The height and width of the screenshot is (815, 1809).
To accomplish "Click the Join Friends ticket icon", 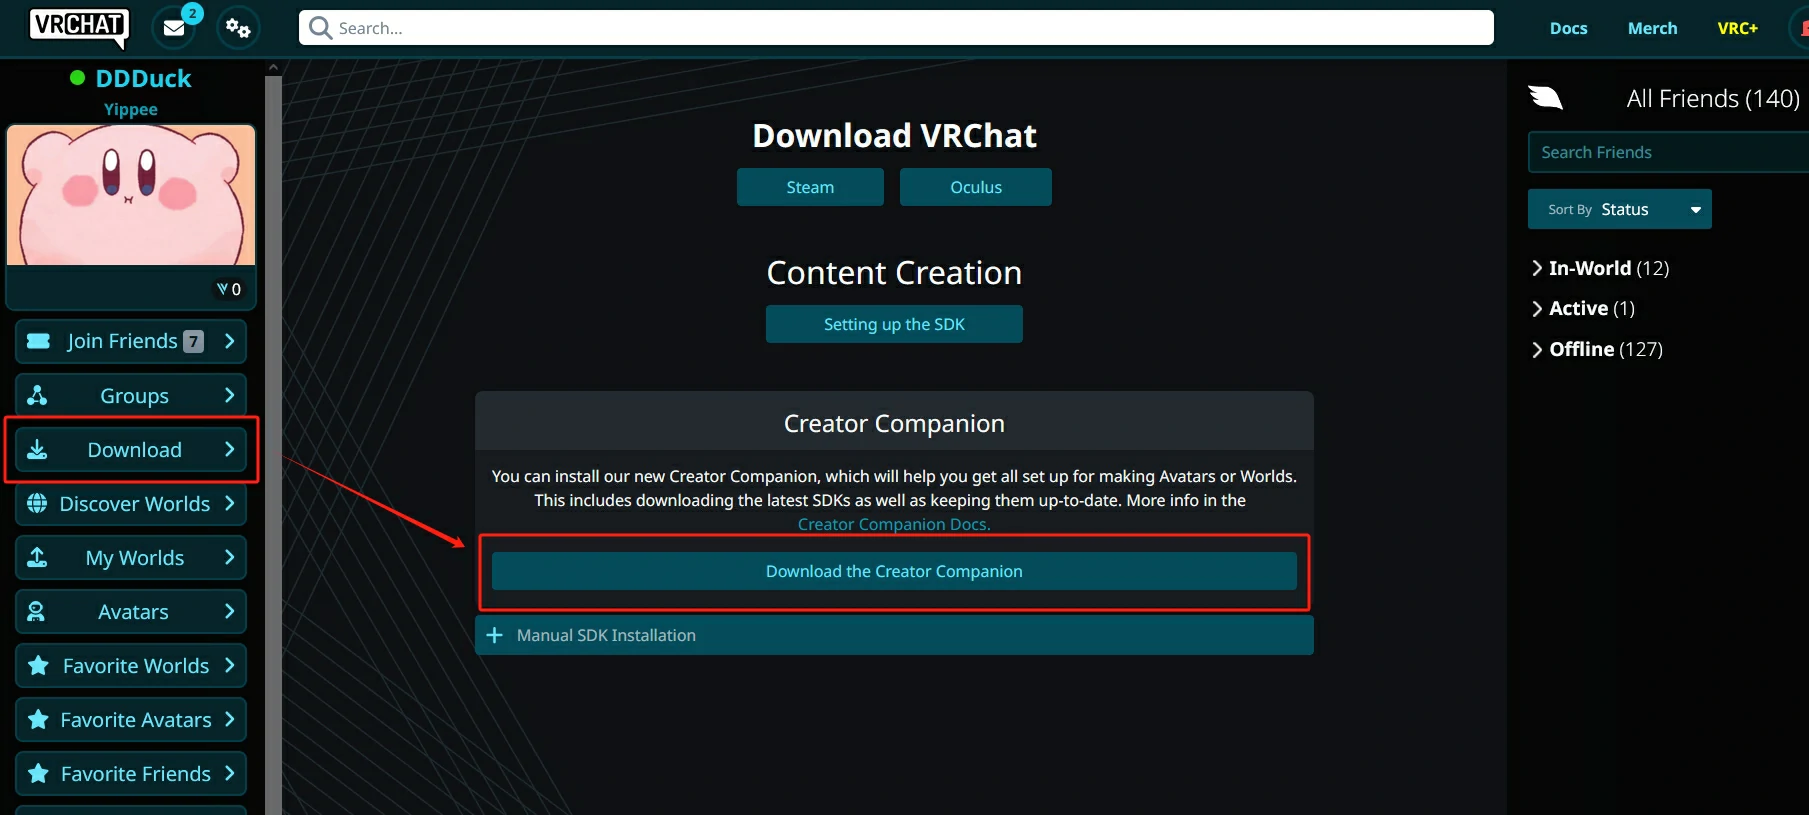I will pyautogui.click(x=38, y=341).
